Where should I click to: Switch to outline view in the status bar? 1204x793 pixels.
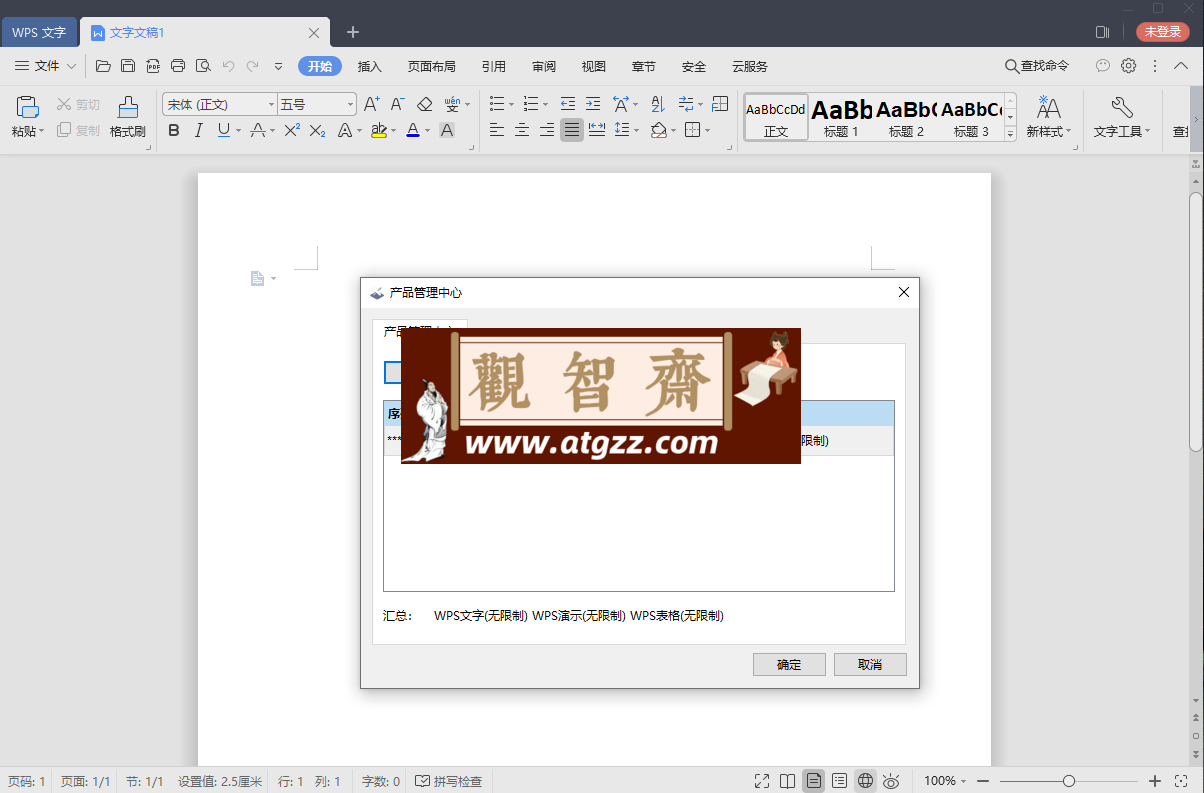pyautogui.click(x=840, y=781)
